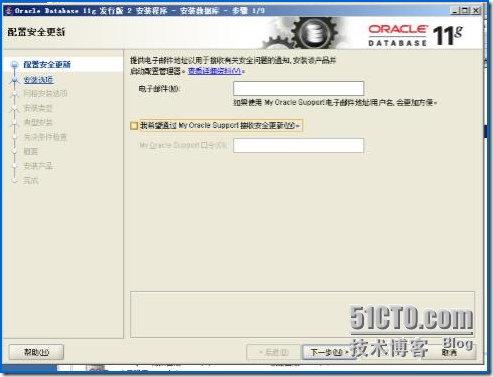This screenshot has width=493, height=377.
Task: Click the Java icon in the title bar
Action: coord(8,11)
